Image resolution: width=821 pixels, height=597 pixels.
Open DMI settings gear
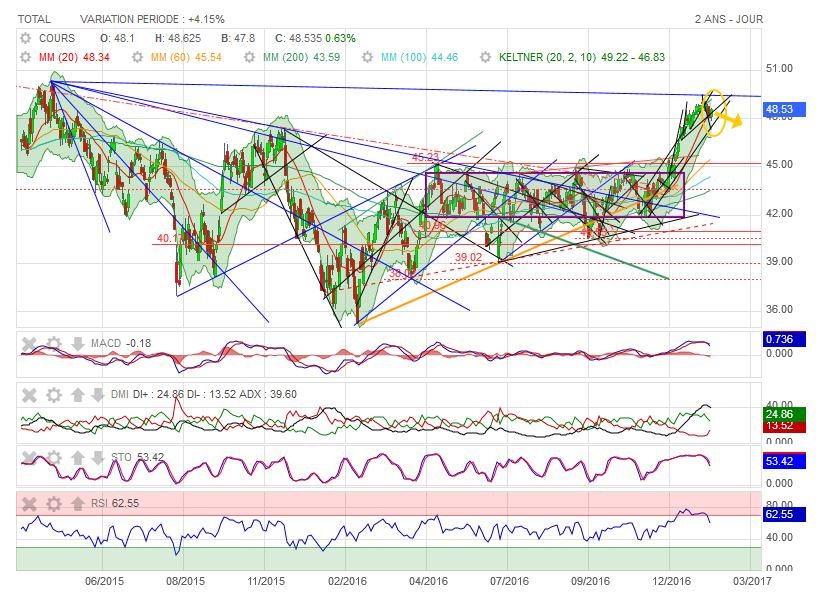pyautogui.click(x=53, y=395)
